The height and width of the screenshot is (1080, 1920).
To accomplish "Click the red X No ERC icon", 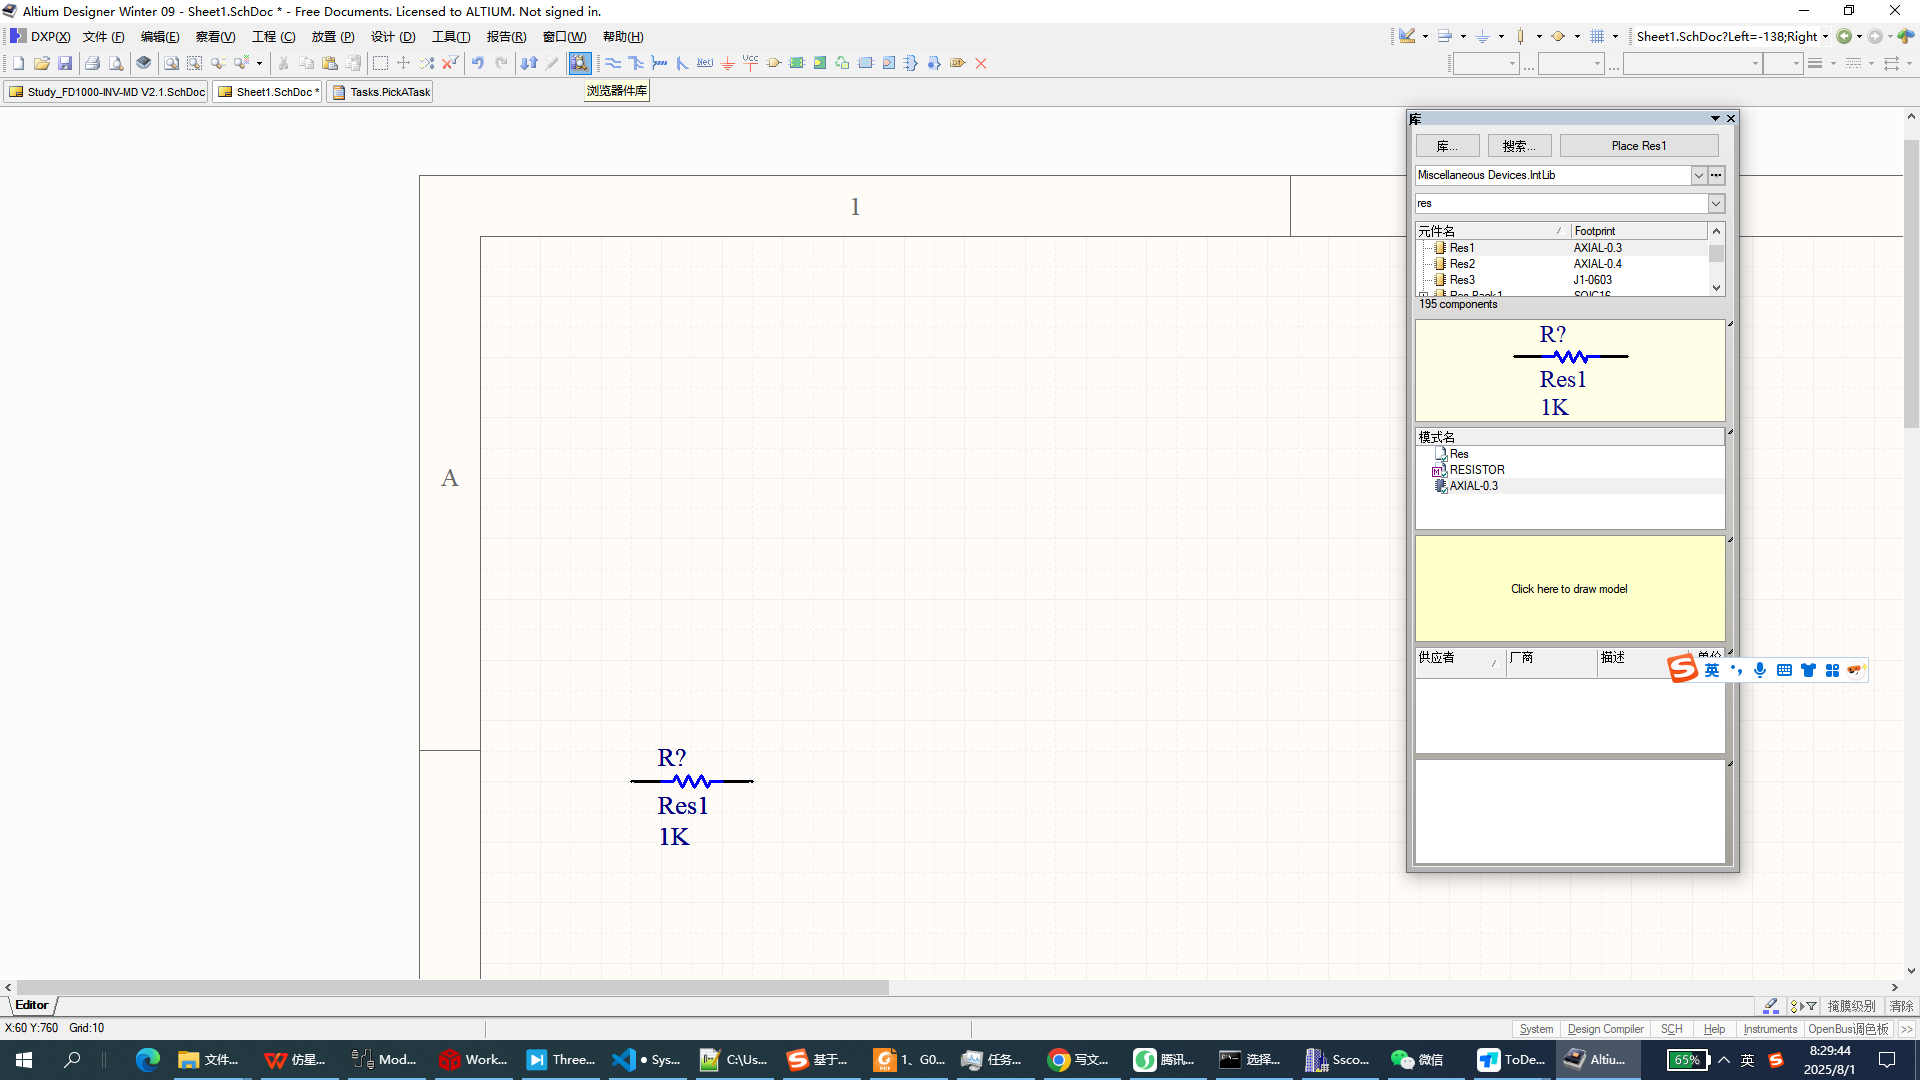I will pyautogui.click(x=981, y=63).
